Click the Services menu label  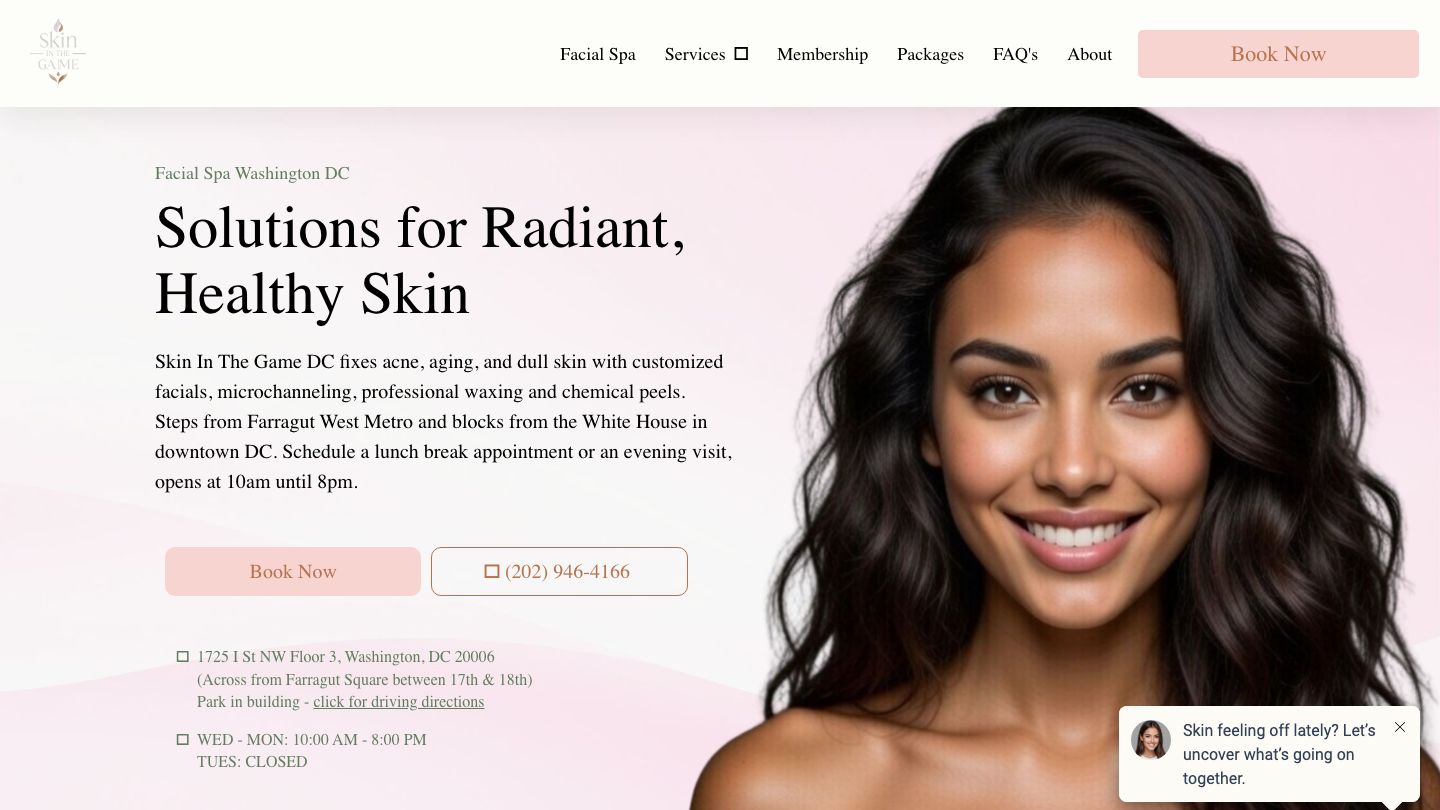(695, 54)
